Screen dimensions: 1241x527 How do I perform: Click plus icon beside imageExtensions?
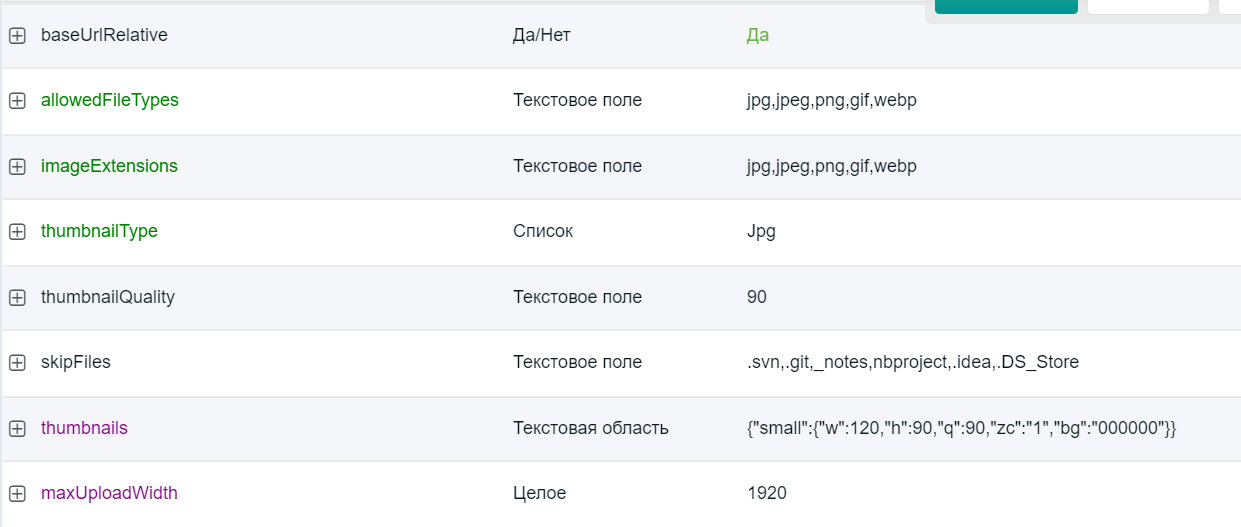[x=17, y=167]
